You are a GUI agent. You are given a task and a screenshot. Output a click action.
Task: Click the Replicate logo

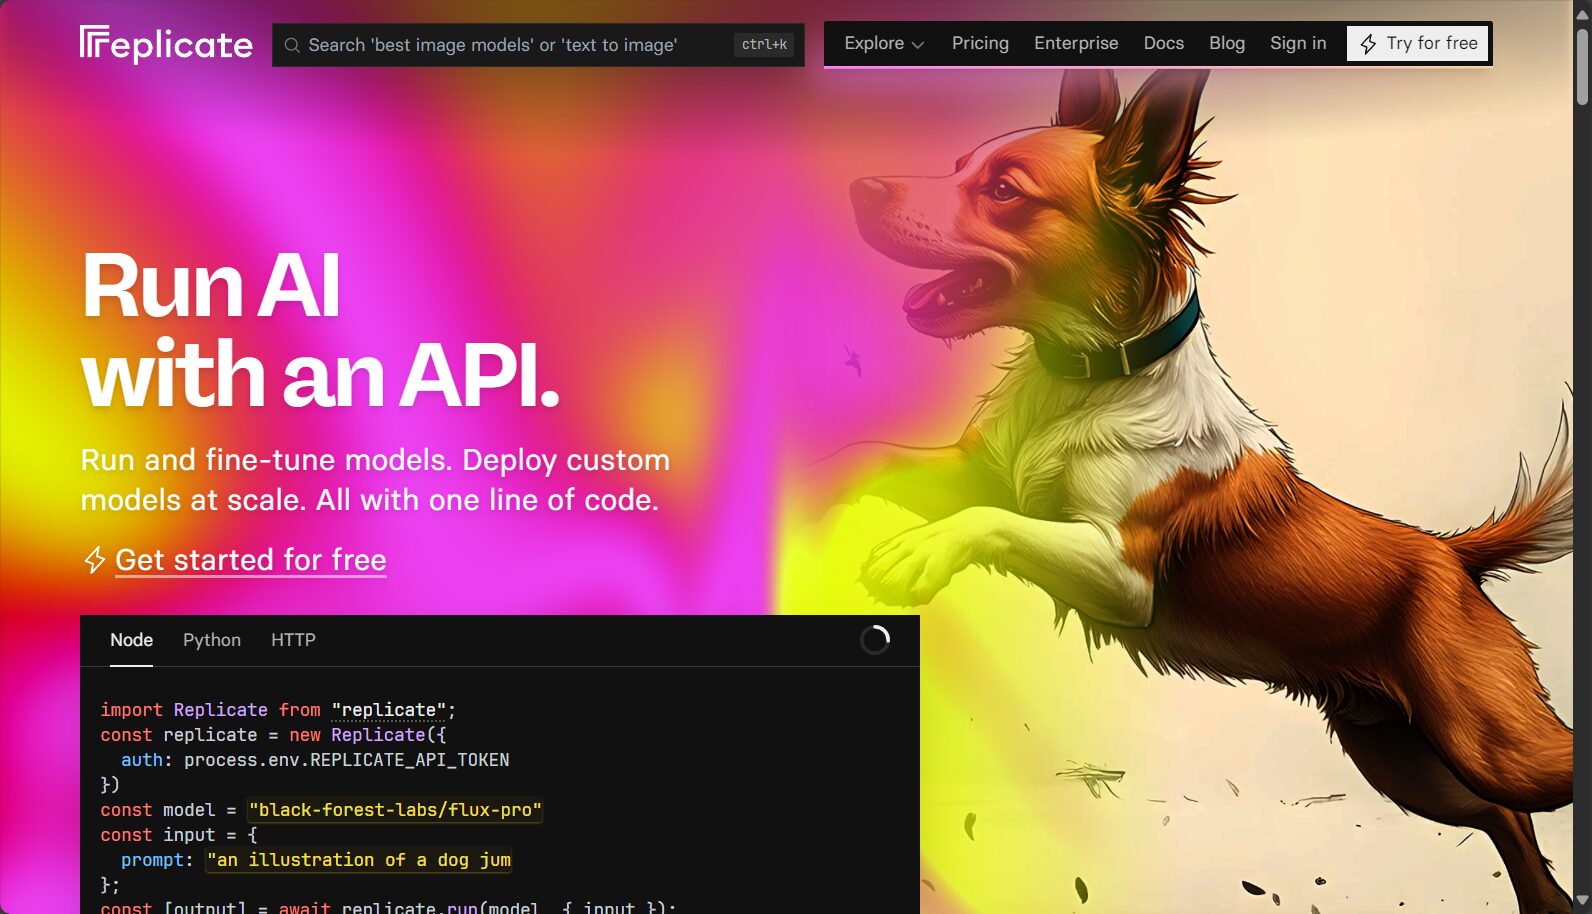point(166,45)
